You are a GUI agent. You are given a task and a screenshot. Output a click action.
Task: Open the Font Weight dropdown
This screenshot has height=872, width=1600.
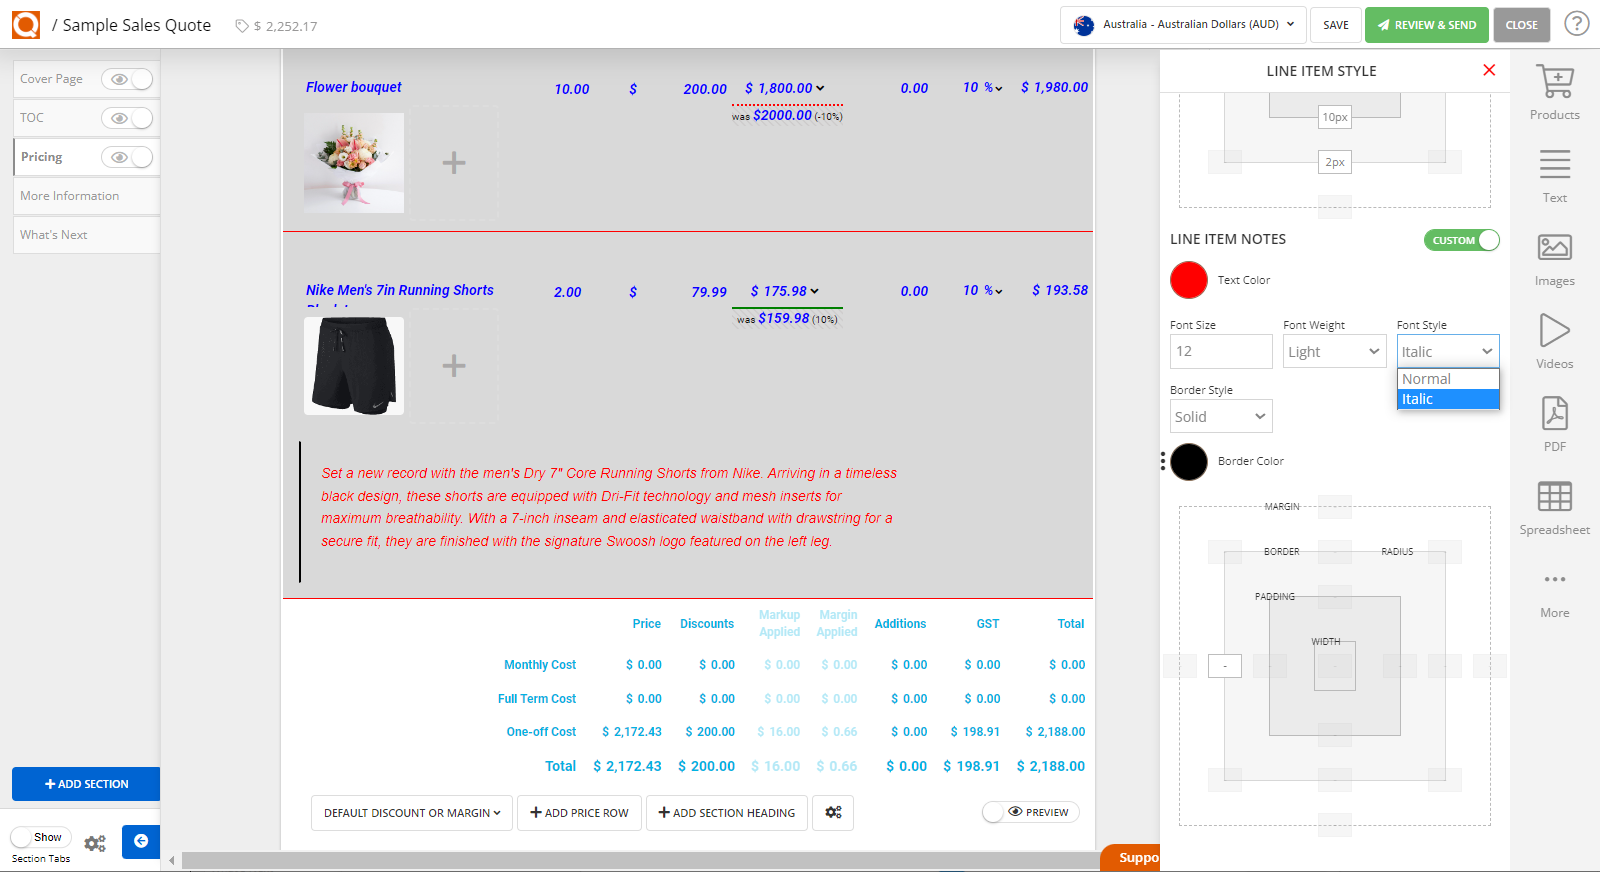pos(1334,351)
